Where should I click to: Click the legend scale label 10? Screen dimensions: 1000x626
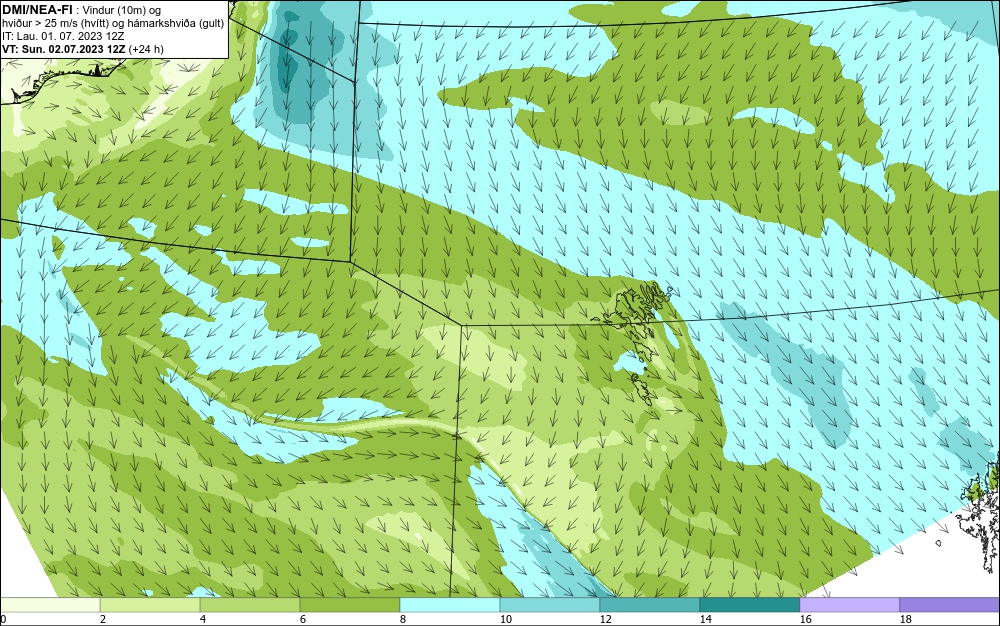(505, 619)
